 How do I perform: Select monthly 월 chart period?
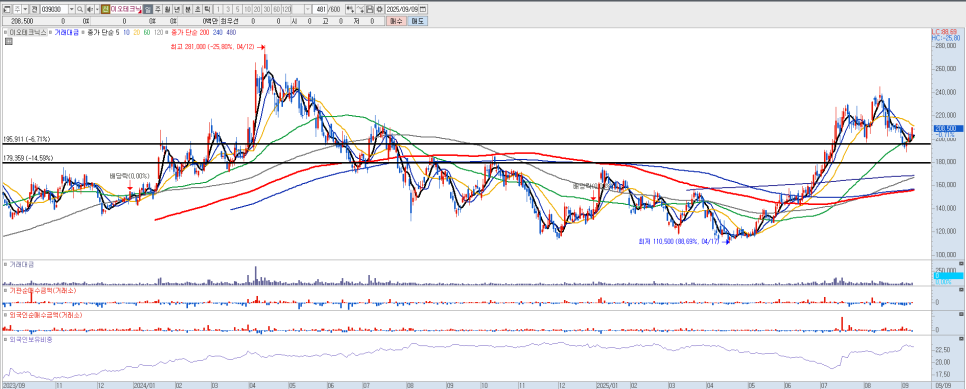pyautogui.click(x=167, y=9)
